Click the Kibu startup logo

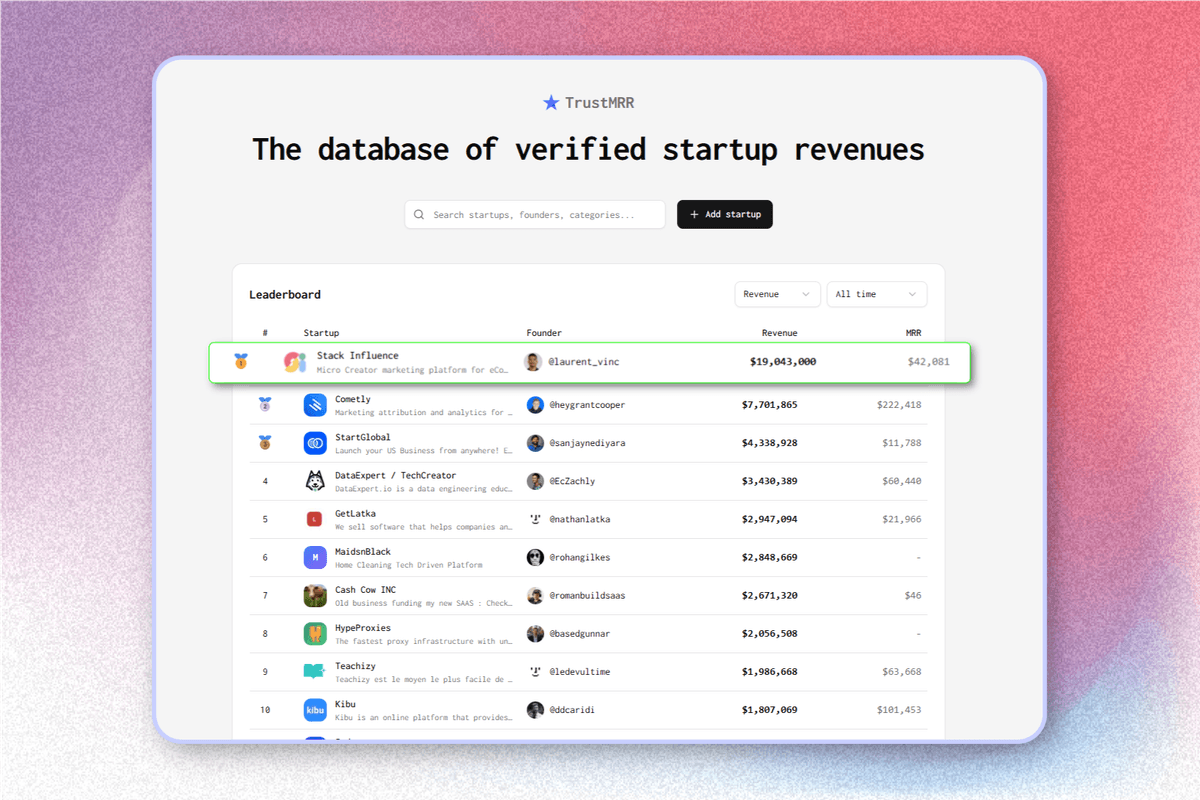(314, 709)
